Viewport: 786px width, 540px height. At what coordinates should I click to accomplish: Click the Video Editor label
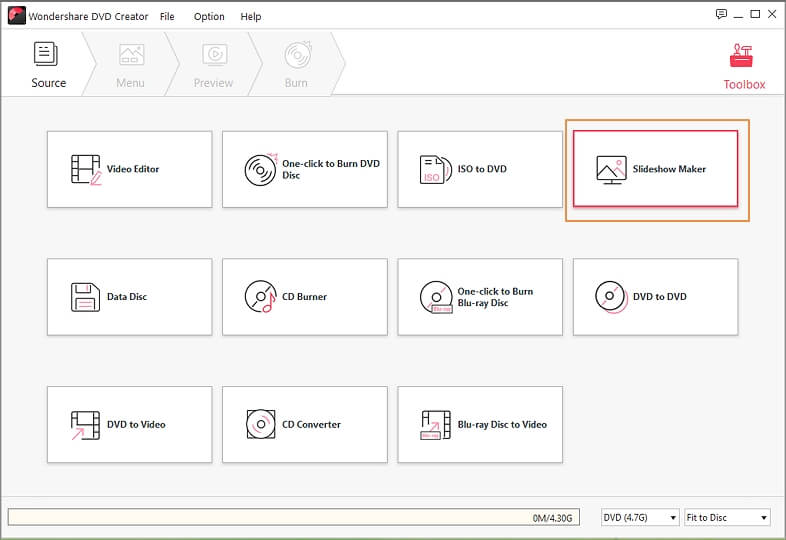[x=133, y=169]
